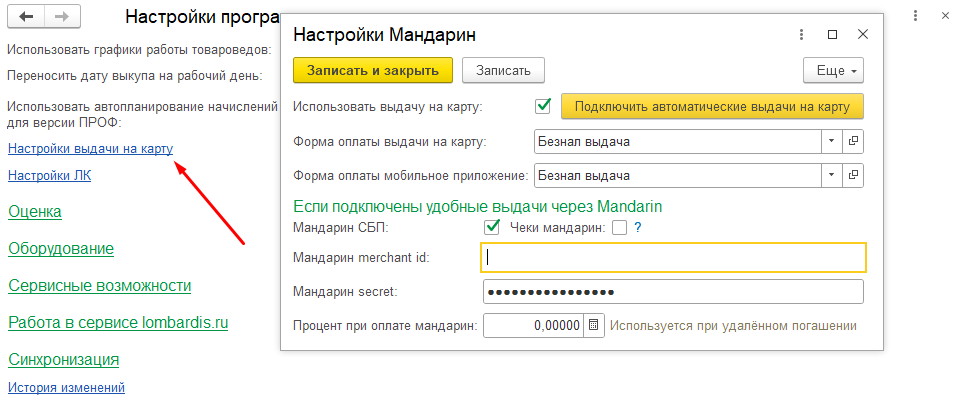This screenshot has width=956, height=404.
Task: Expand Форма оплаты мобильное приложение dropdown
Action: click(832, 176)
